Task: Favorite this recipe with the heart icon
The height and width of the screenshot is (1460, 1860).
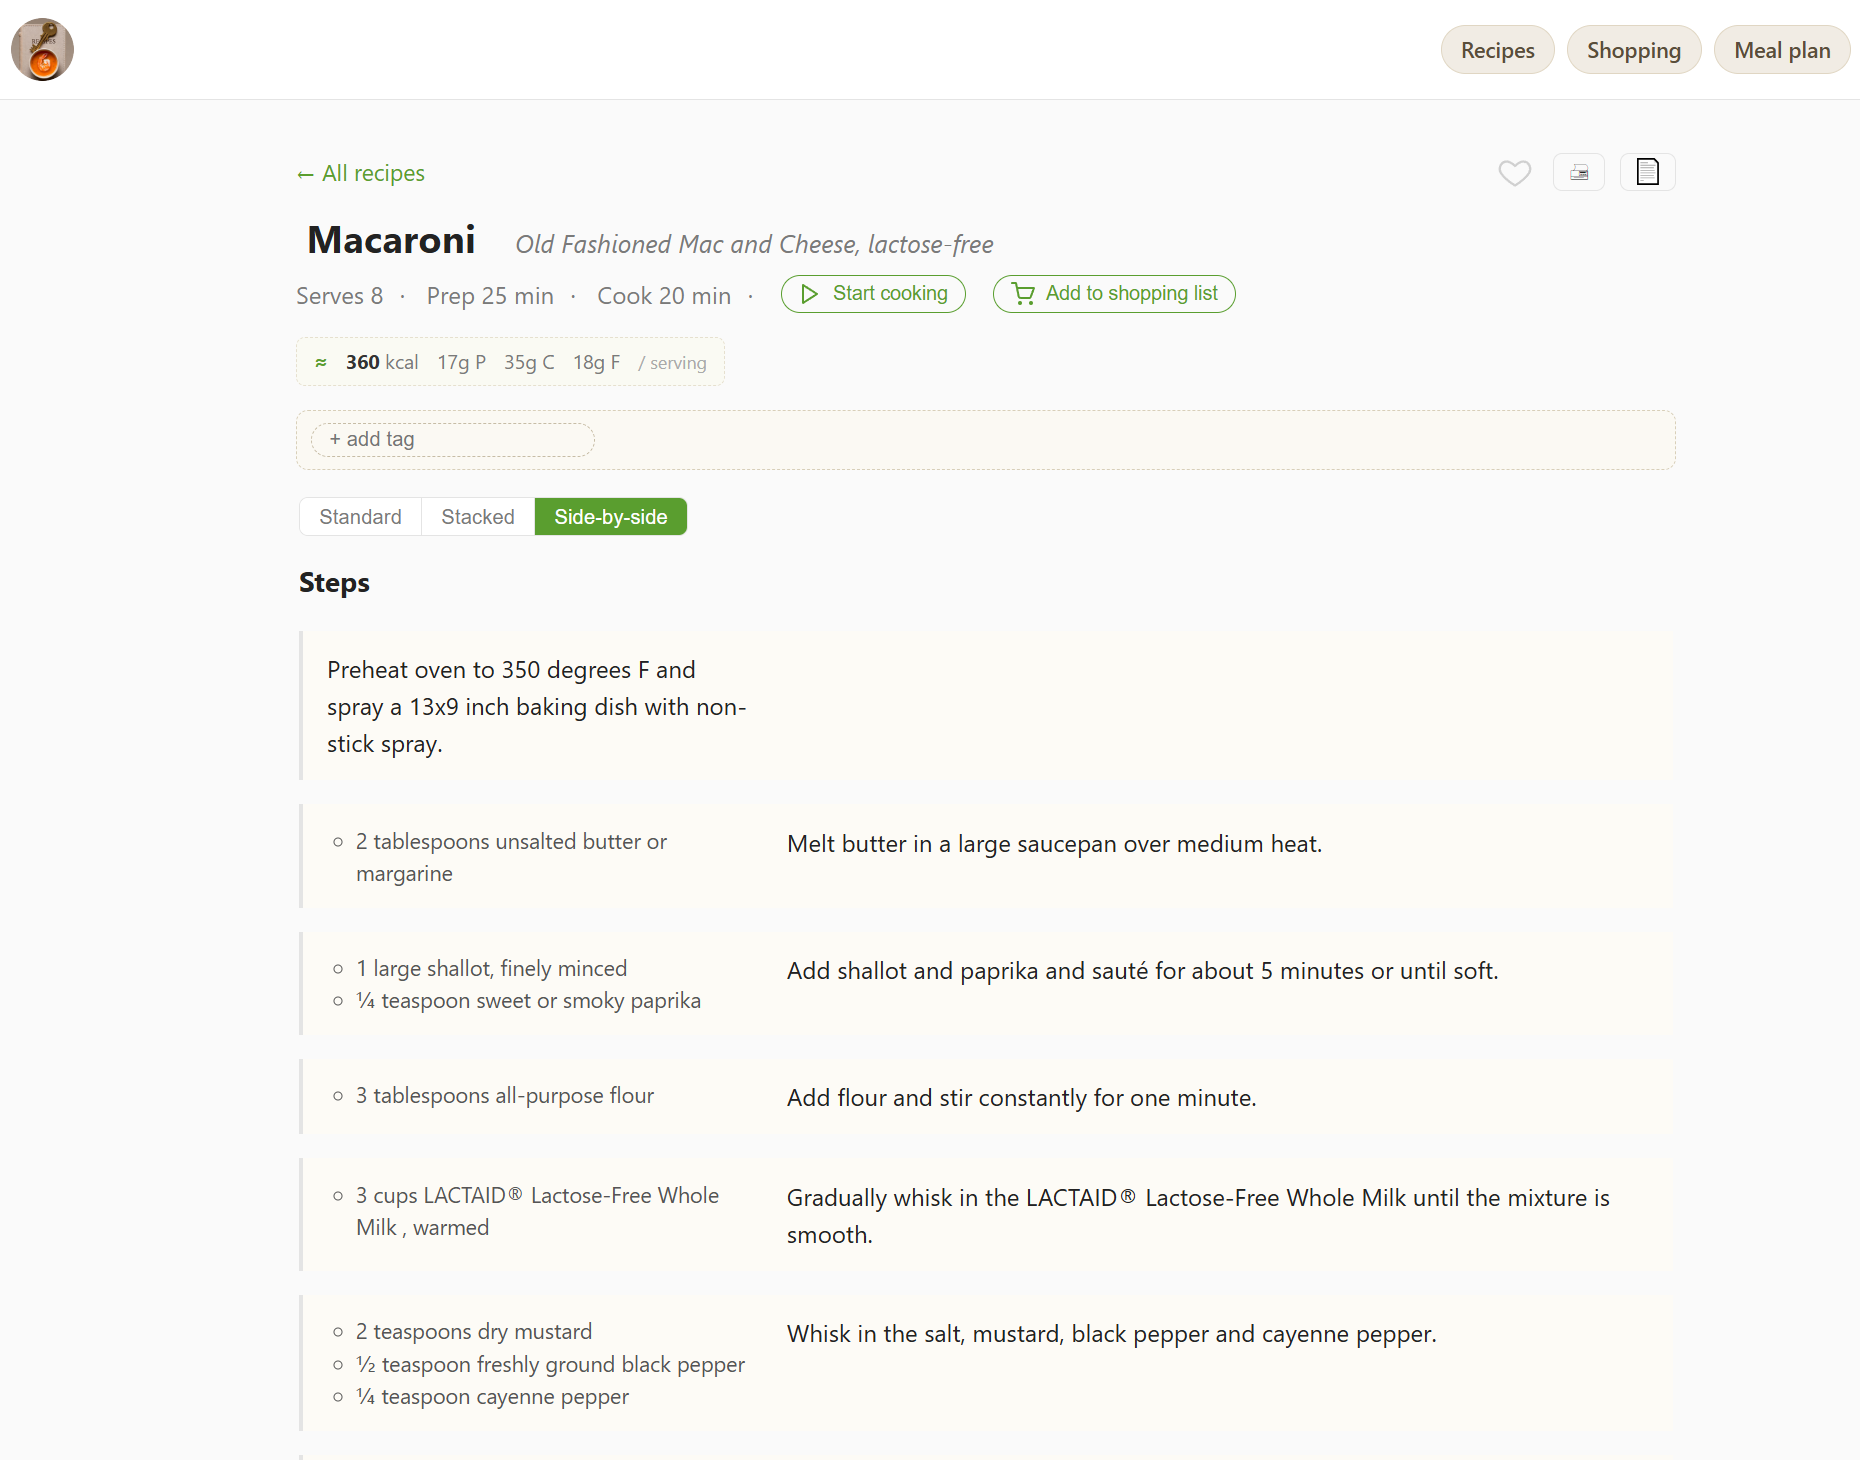Action: click(1514, 173)
